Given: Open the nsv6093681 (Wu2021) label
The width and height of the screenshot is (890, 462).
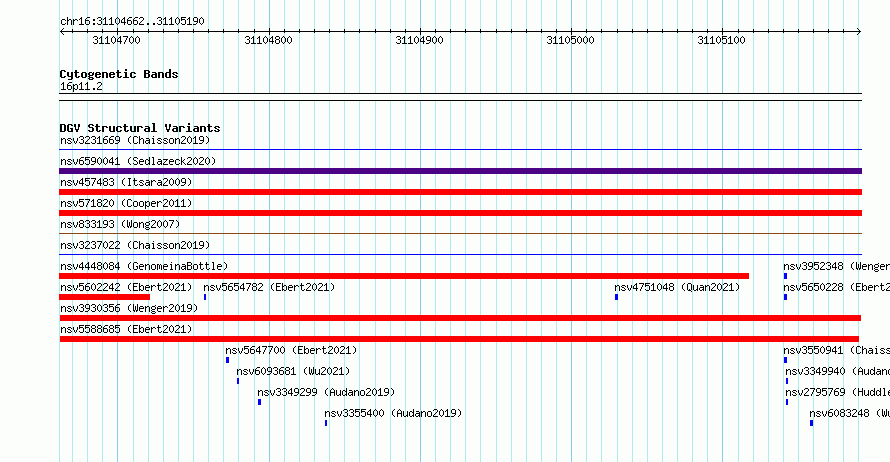Looking at the screenshot, I should (293, 371).
